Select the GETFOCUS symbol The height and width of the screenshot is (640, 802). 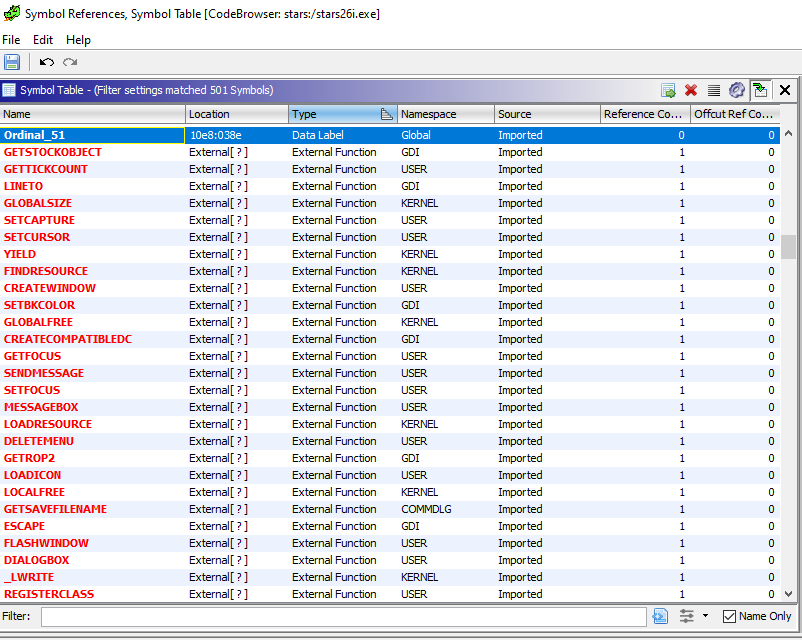click(32, 356)
